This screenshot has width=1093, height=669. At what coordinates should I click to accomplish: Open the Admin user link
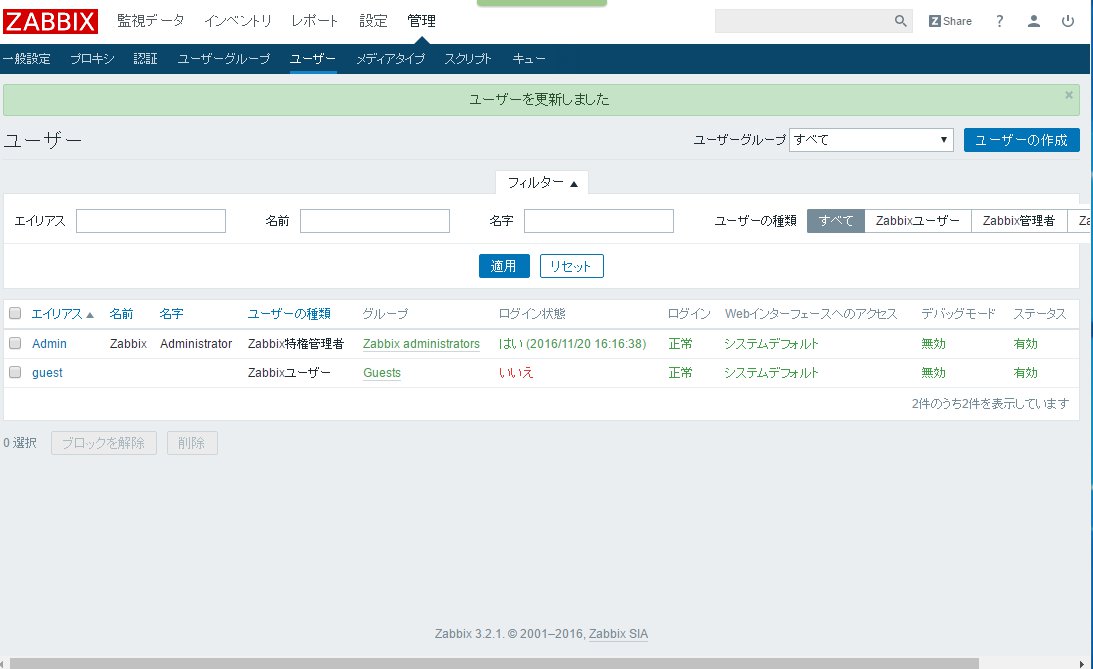coord(49,344)
